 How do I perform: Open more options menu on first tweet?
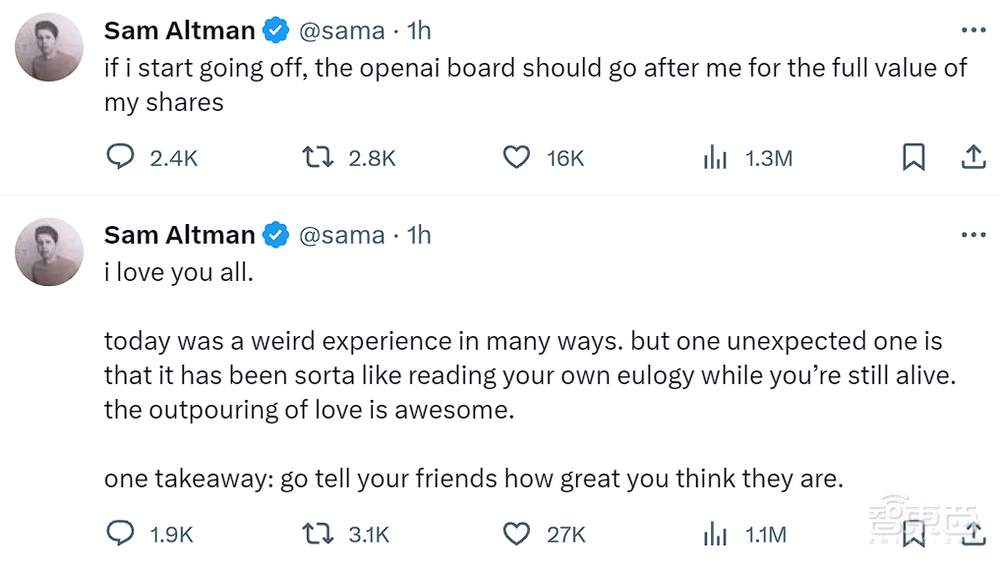coord(972,31)
